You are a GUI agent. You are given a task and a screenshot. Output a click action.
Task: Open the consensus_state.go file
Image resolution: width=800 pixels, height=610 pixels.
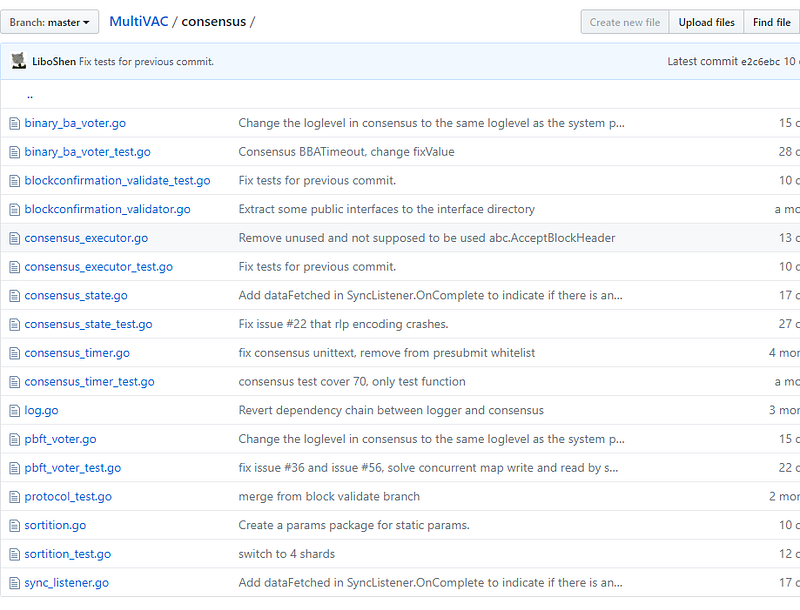[x=76, y=296]
